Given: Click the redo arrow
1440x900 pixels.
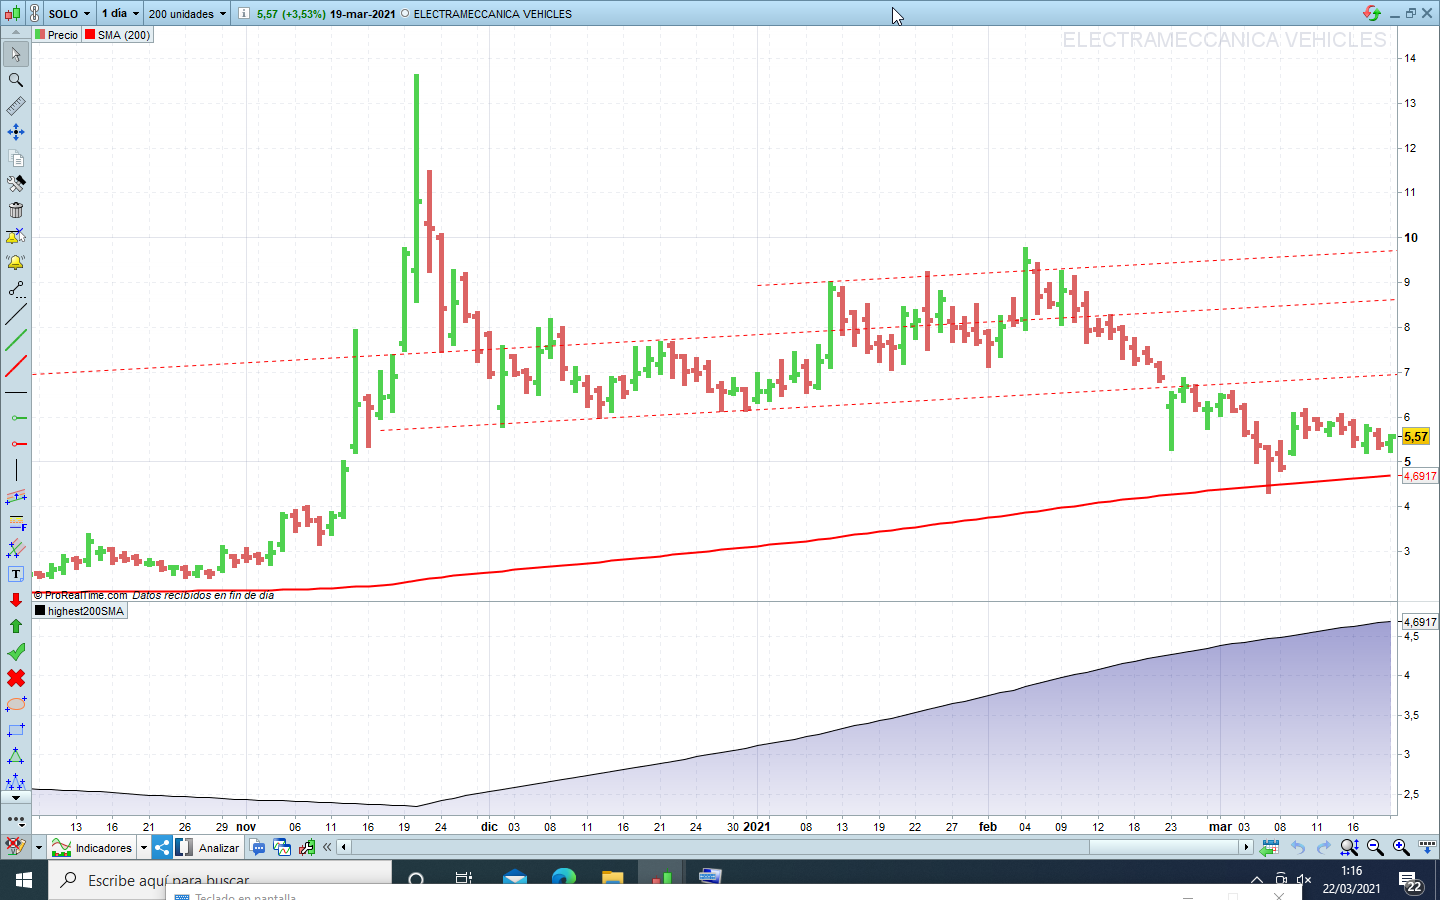Looking at the screenshot, I should point(1323,847).
